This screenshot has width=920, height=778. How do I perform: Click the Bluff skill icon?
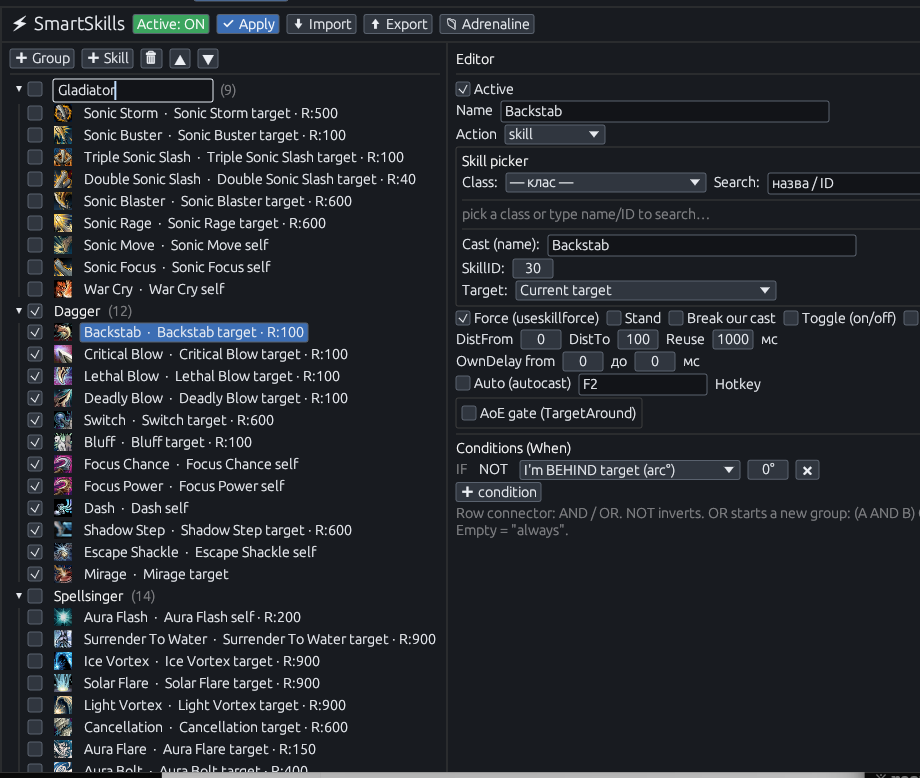pos(63,442)
